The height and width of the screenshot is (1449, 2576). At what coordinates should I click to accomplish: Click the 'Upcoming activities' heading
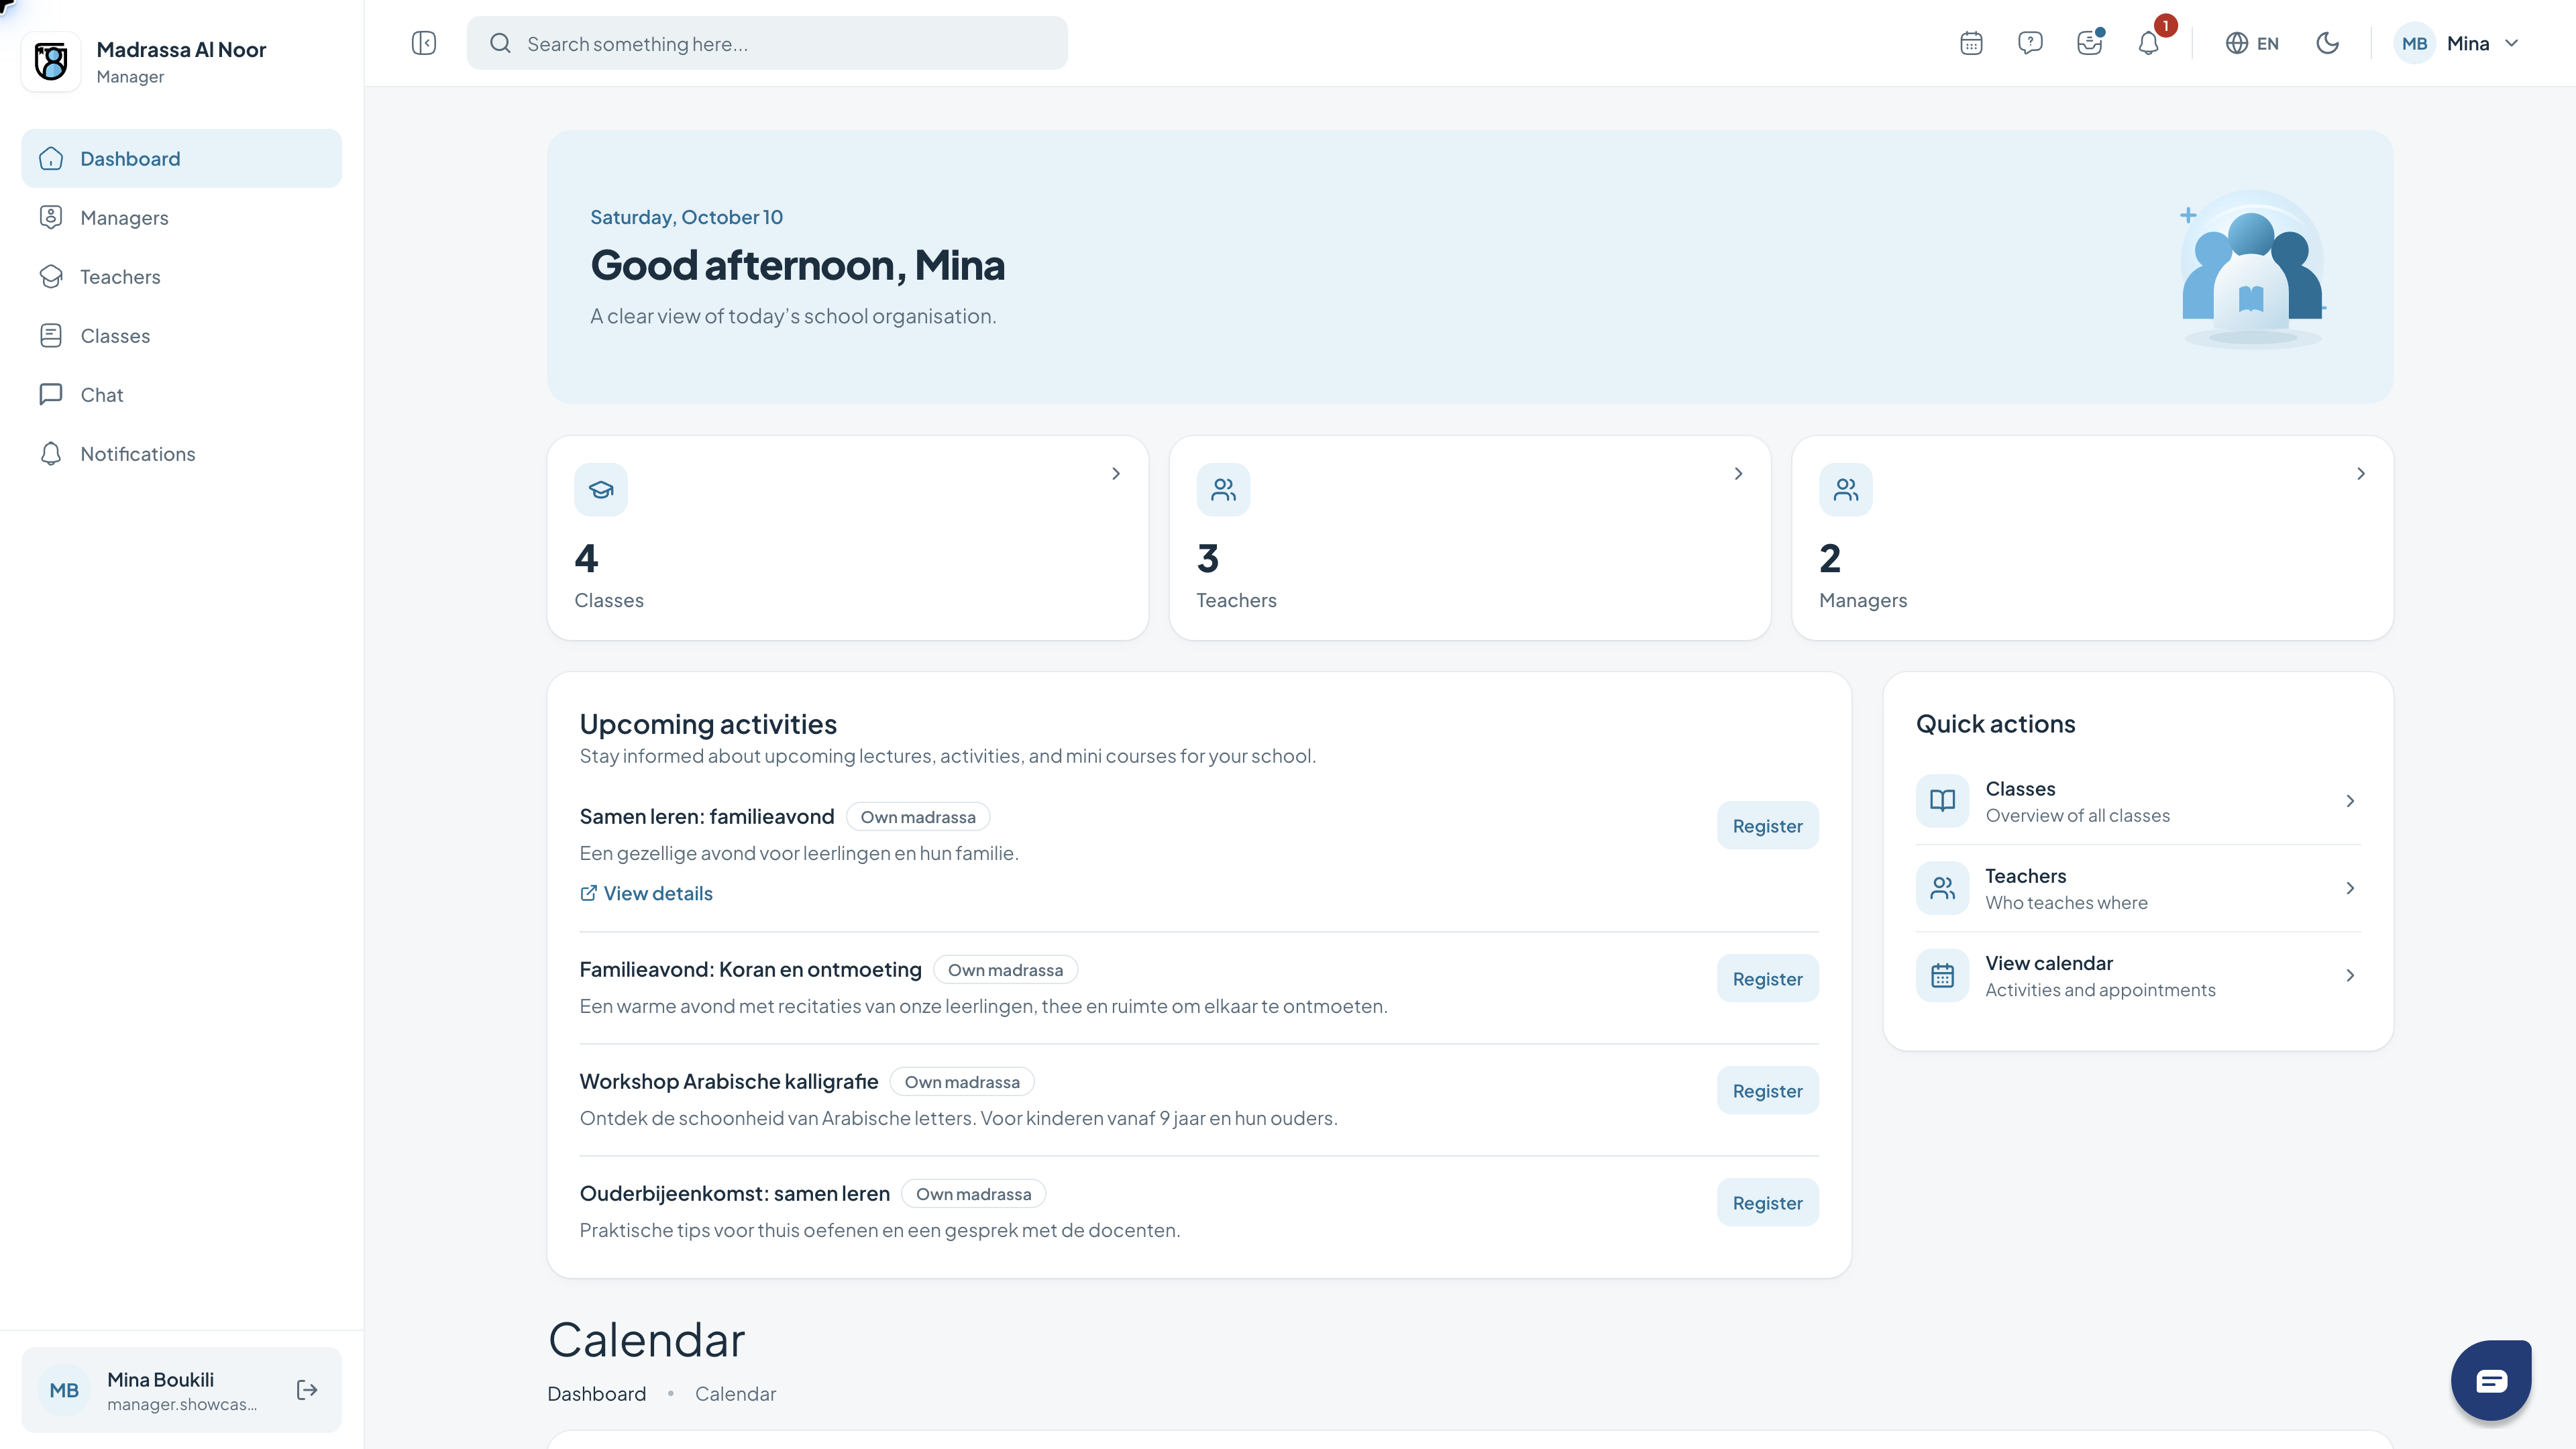(708, 724)
